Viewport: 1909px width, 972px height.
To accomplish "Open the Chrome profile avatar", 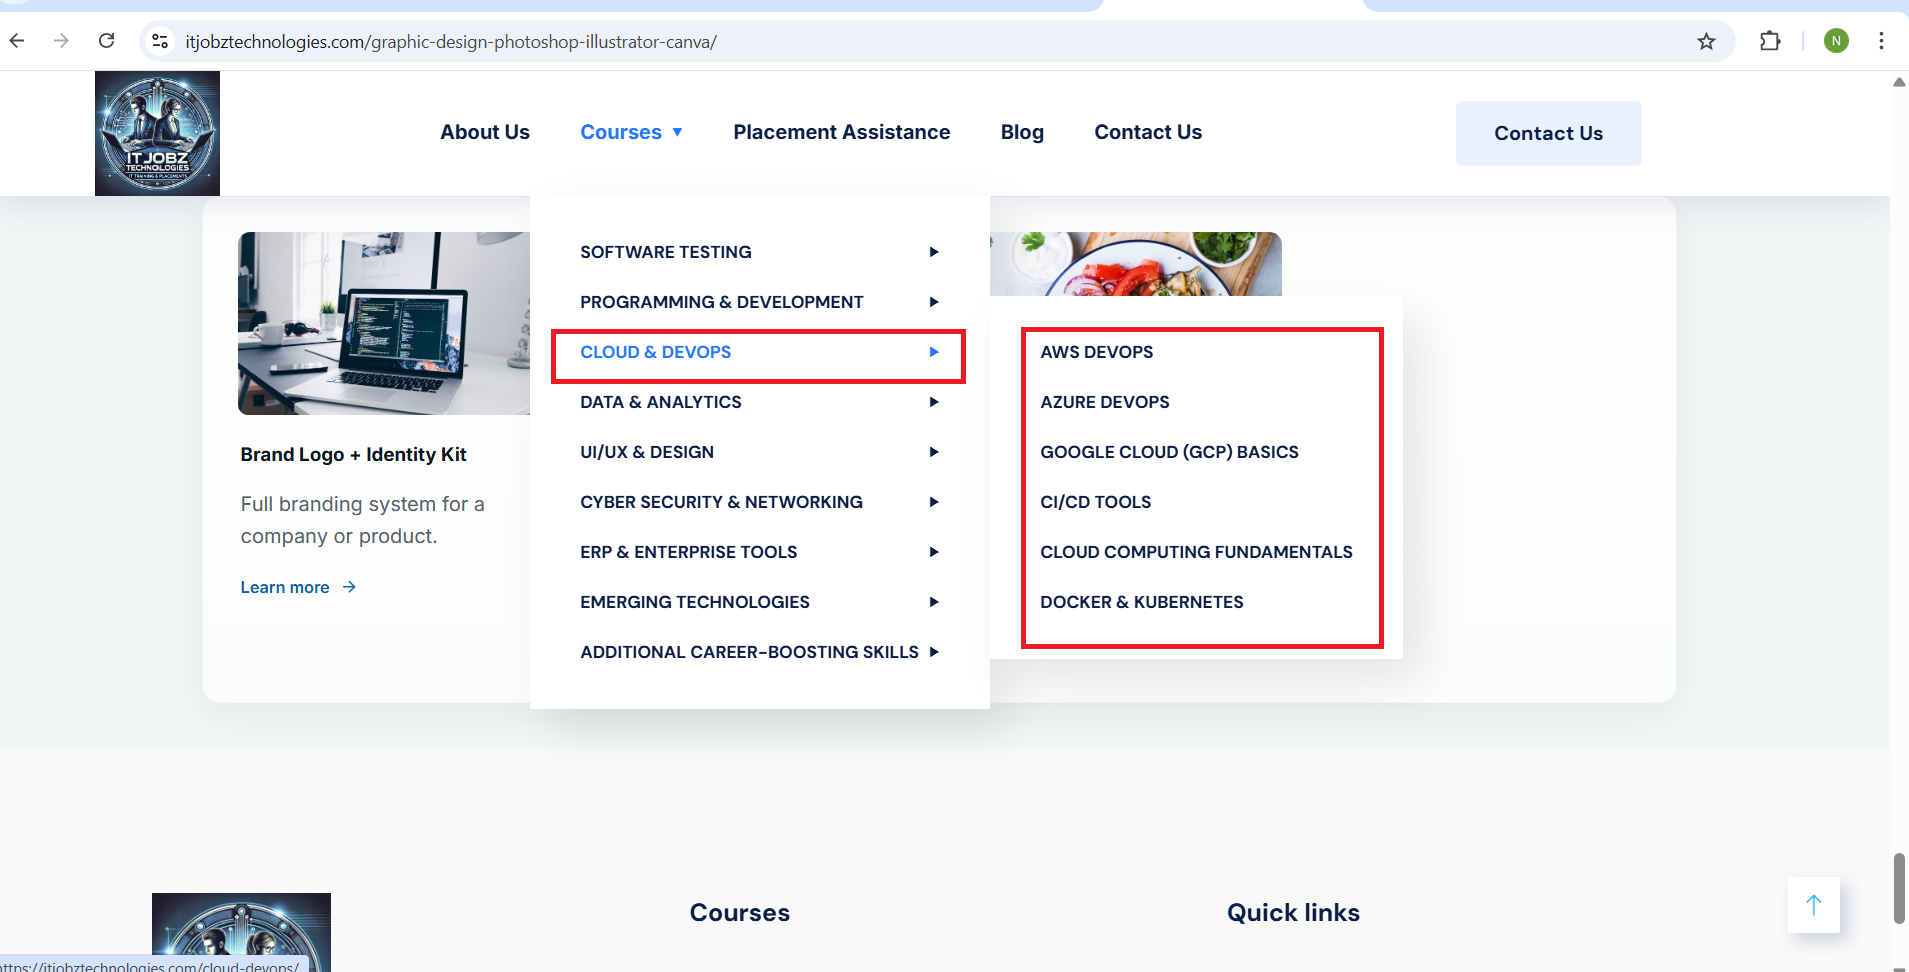I will point(1836,41).
